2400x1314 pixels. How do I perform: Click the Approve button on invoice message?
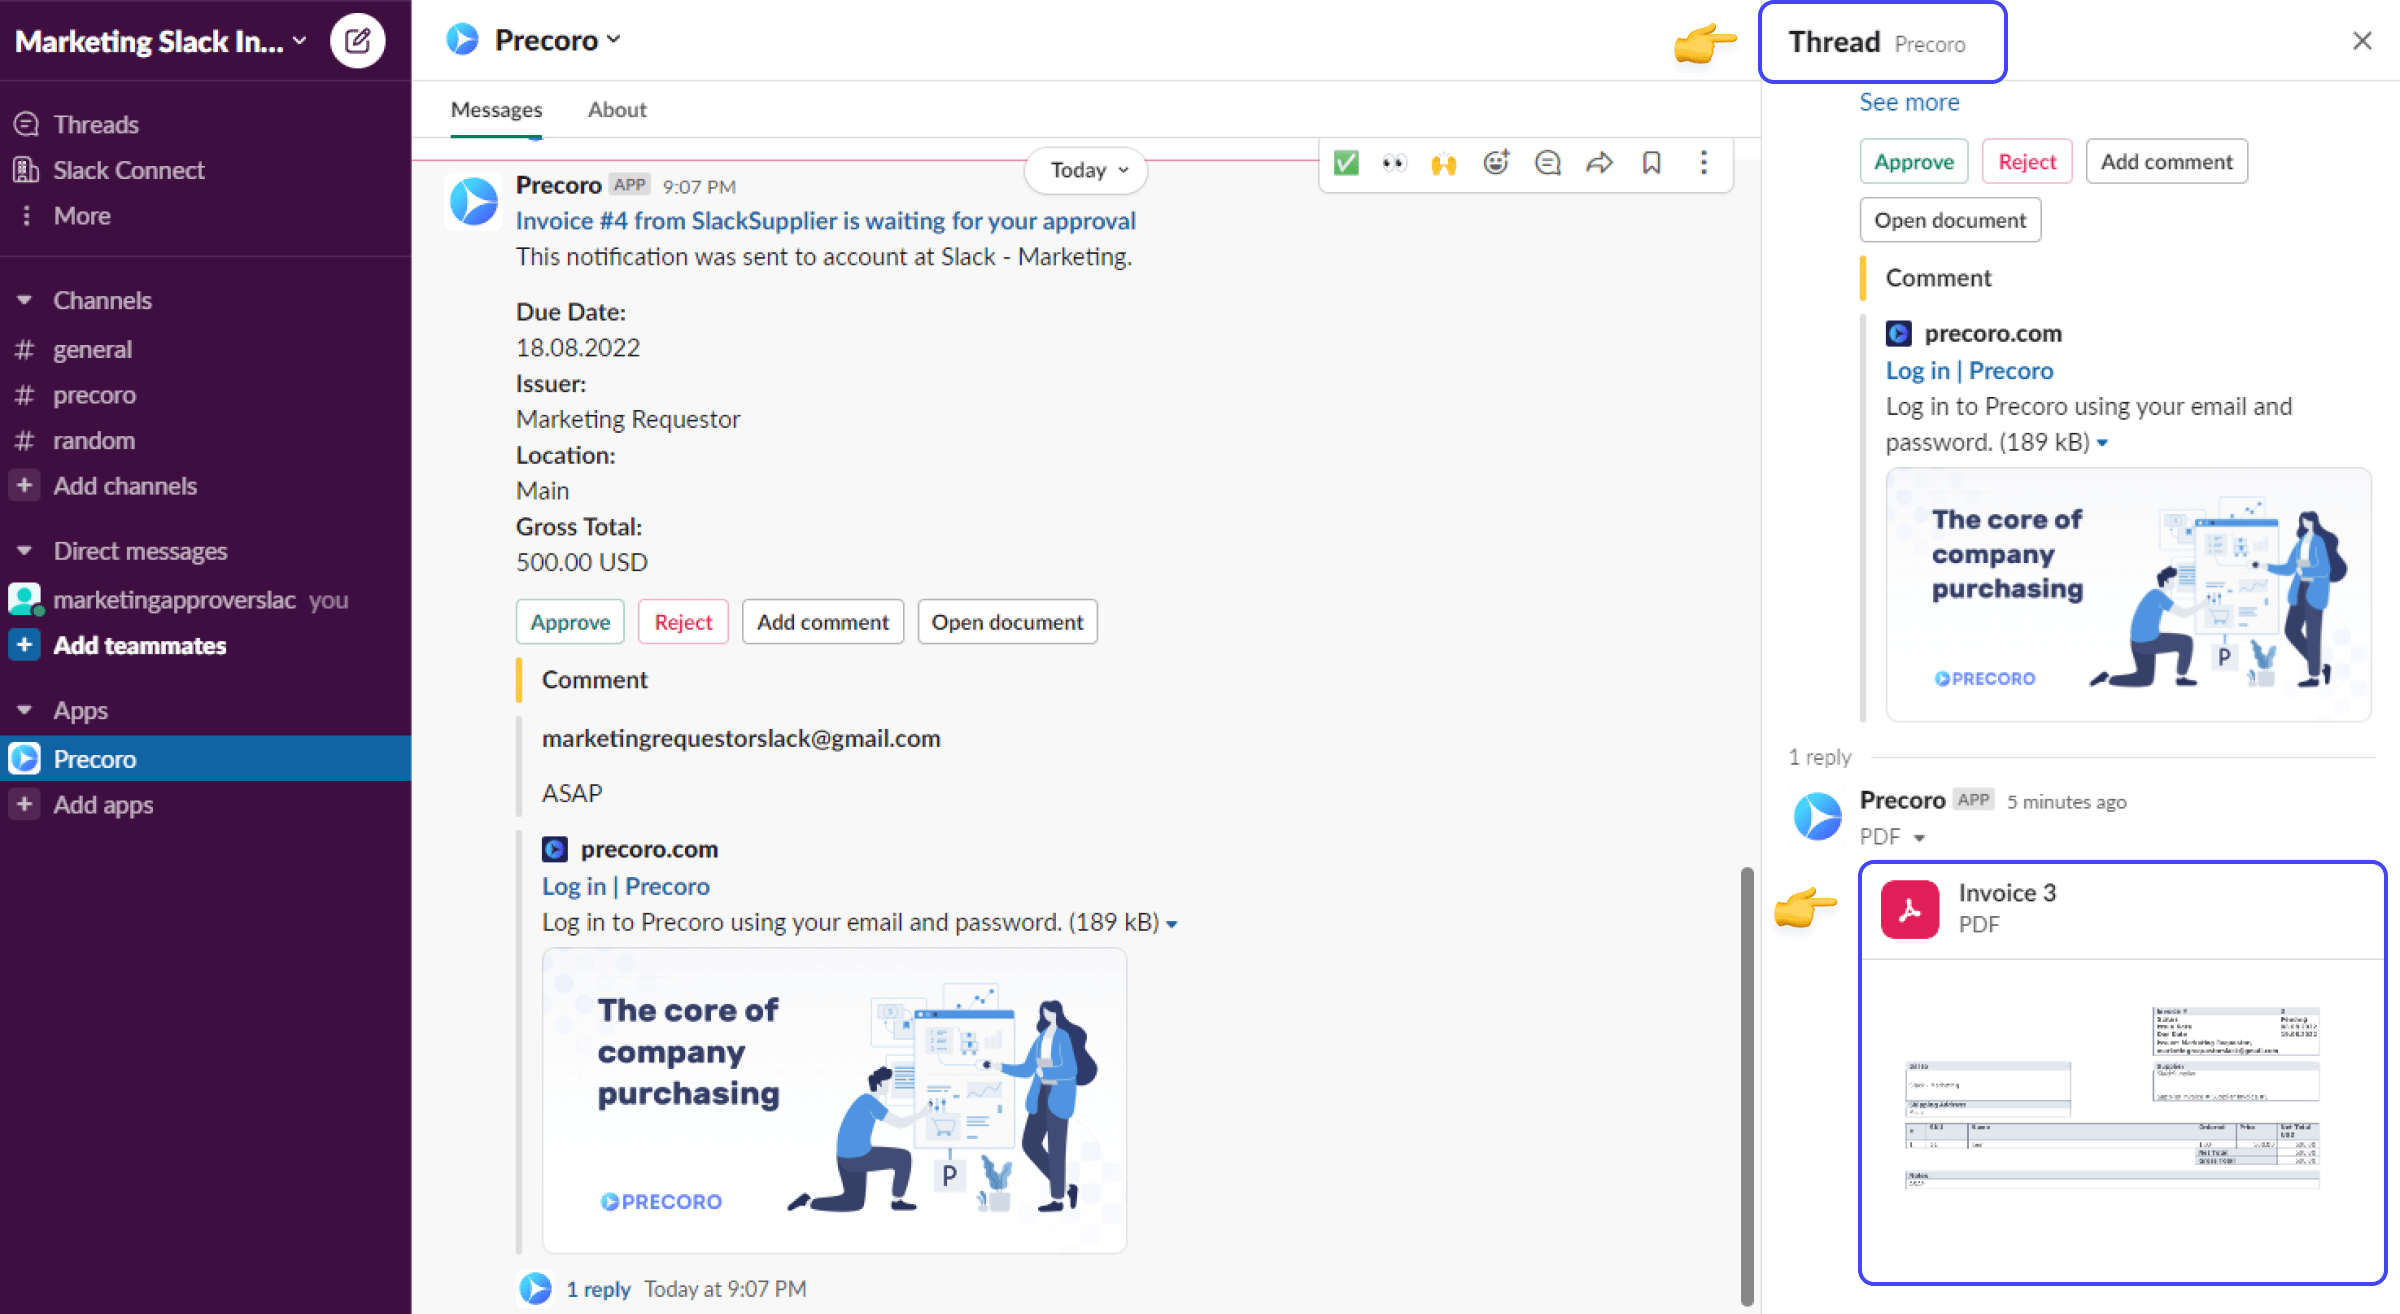(x=569, y=620)
